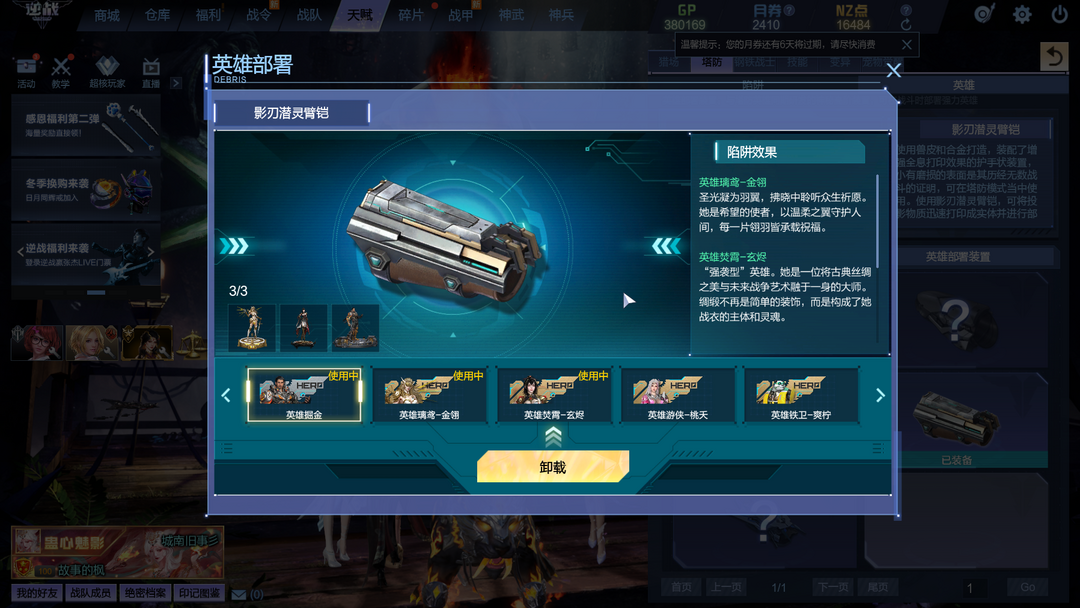The image size is (1080, 608).
Task: Select hero card 英雄璃鸢-金翎
Action: click(428, 395)
